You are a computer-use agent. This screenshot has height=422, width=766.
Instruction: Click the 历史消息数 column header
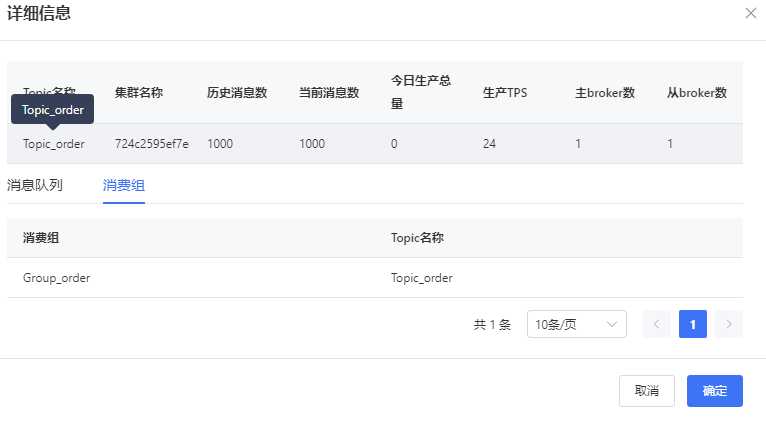point(237,93)
